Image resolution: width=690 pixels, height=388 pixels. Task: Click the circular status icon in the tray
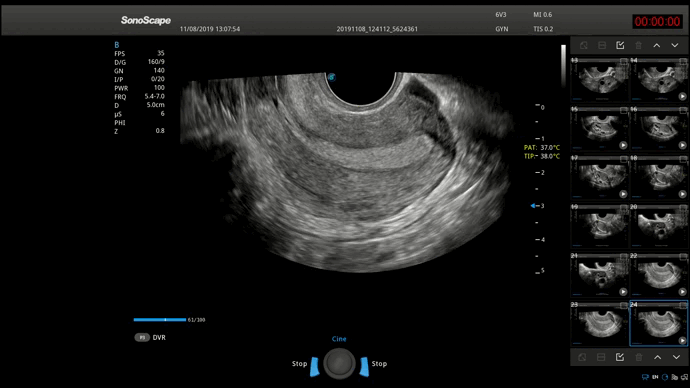click(x=665, y=377)
